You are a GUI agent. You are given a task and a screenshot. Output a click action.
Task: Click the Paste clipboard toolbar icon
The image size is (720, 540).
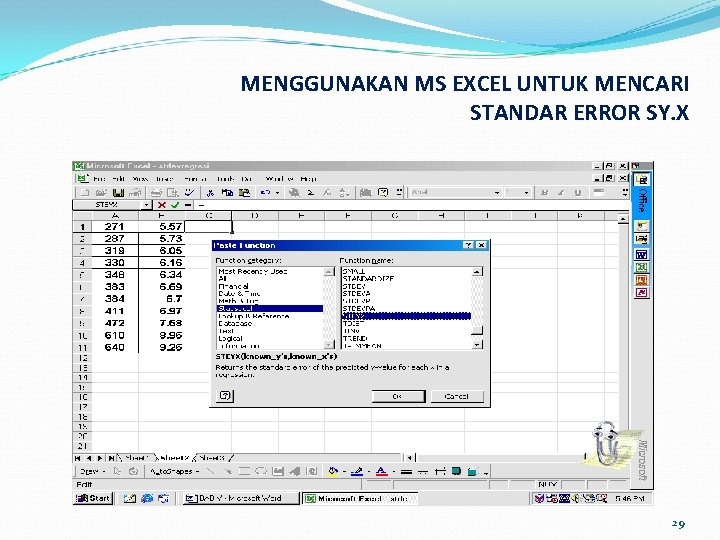point(244,193)
